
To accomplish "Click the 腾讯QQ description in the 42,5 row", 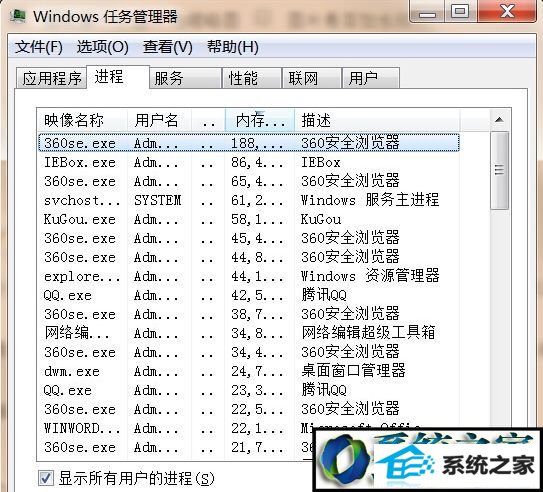I will coord(324,295).
